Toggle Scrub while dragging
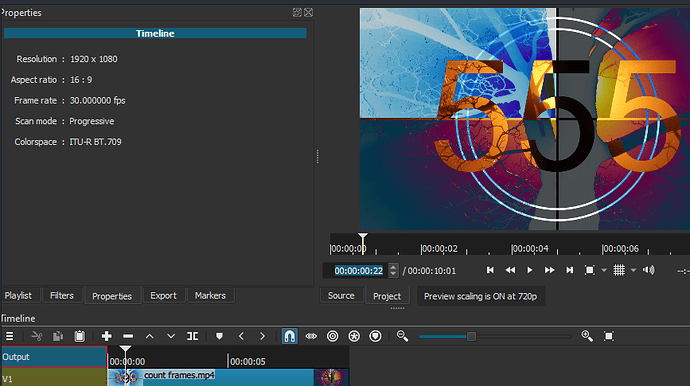 click(x=311, y=336)
